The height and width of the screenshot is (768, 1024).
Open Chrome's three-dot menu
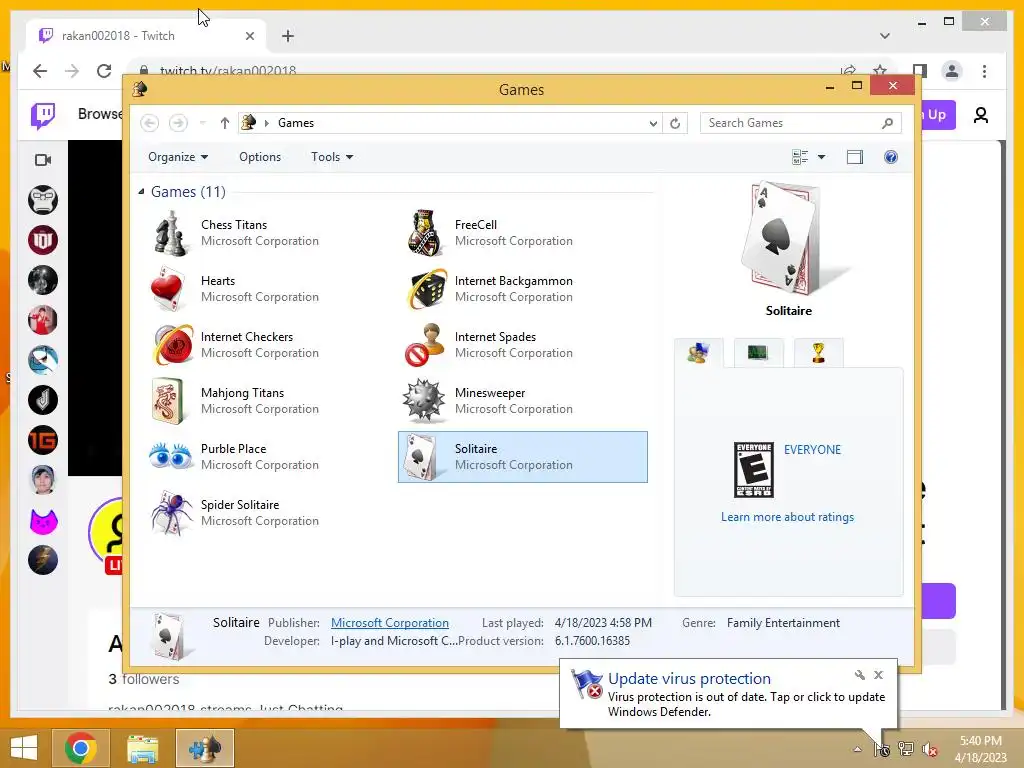point(984,71)
